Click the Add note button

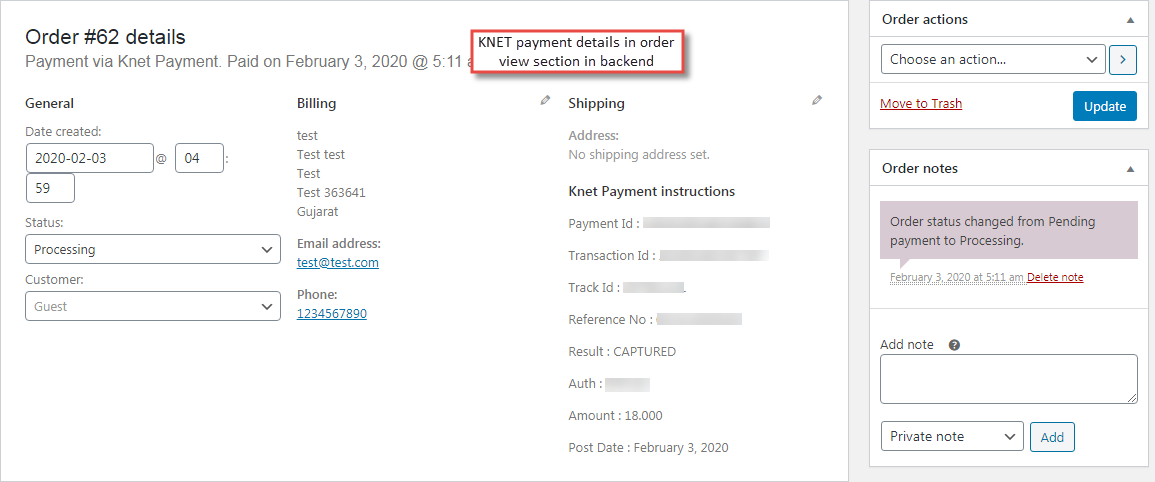point(1052,437)
